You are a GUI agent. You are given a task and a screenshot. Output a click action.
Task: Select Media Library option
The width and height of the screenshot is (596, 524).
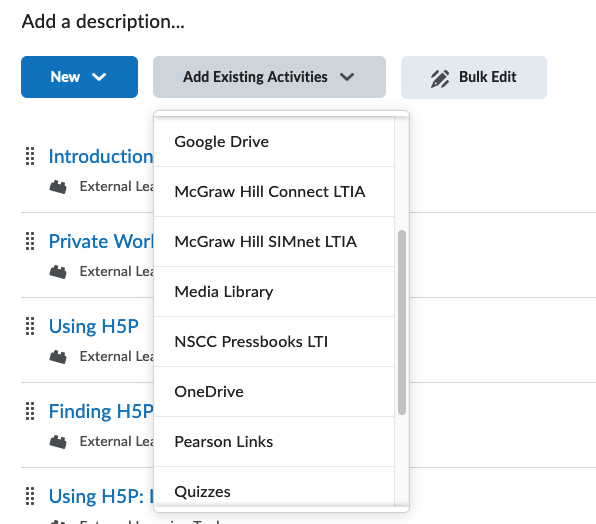point(274,291)
